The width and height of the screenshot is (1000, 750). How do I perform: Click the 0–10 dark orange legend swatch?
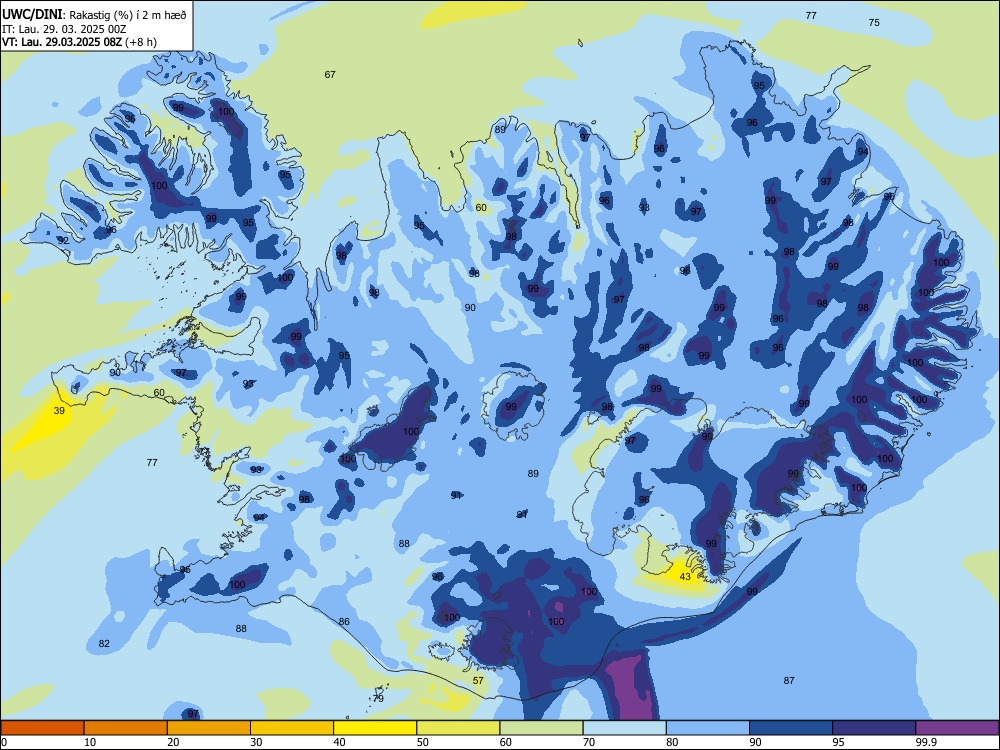point(42,728)
